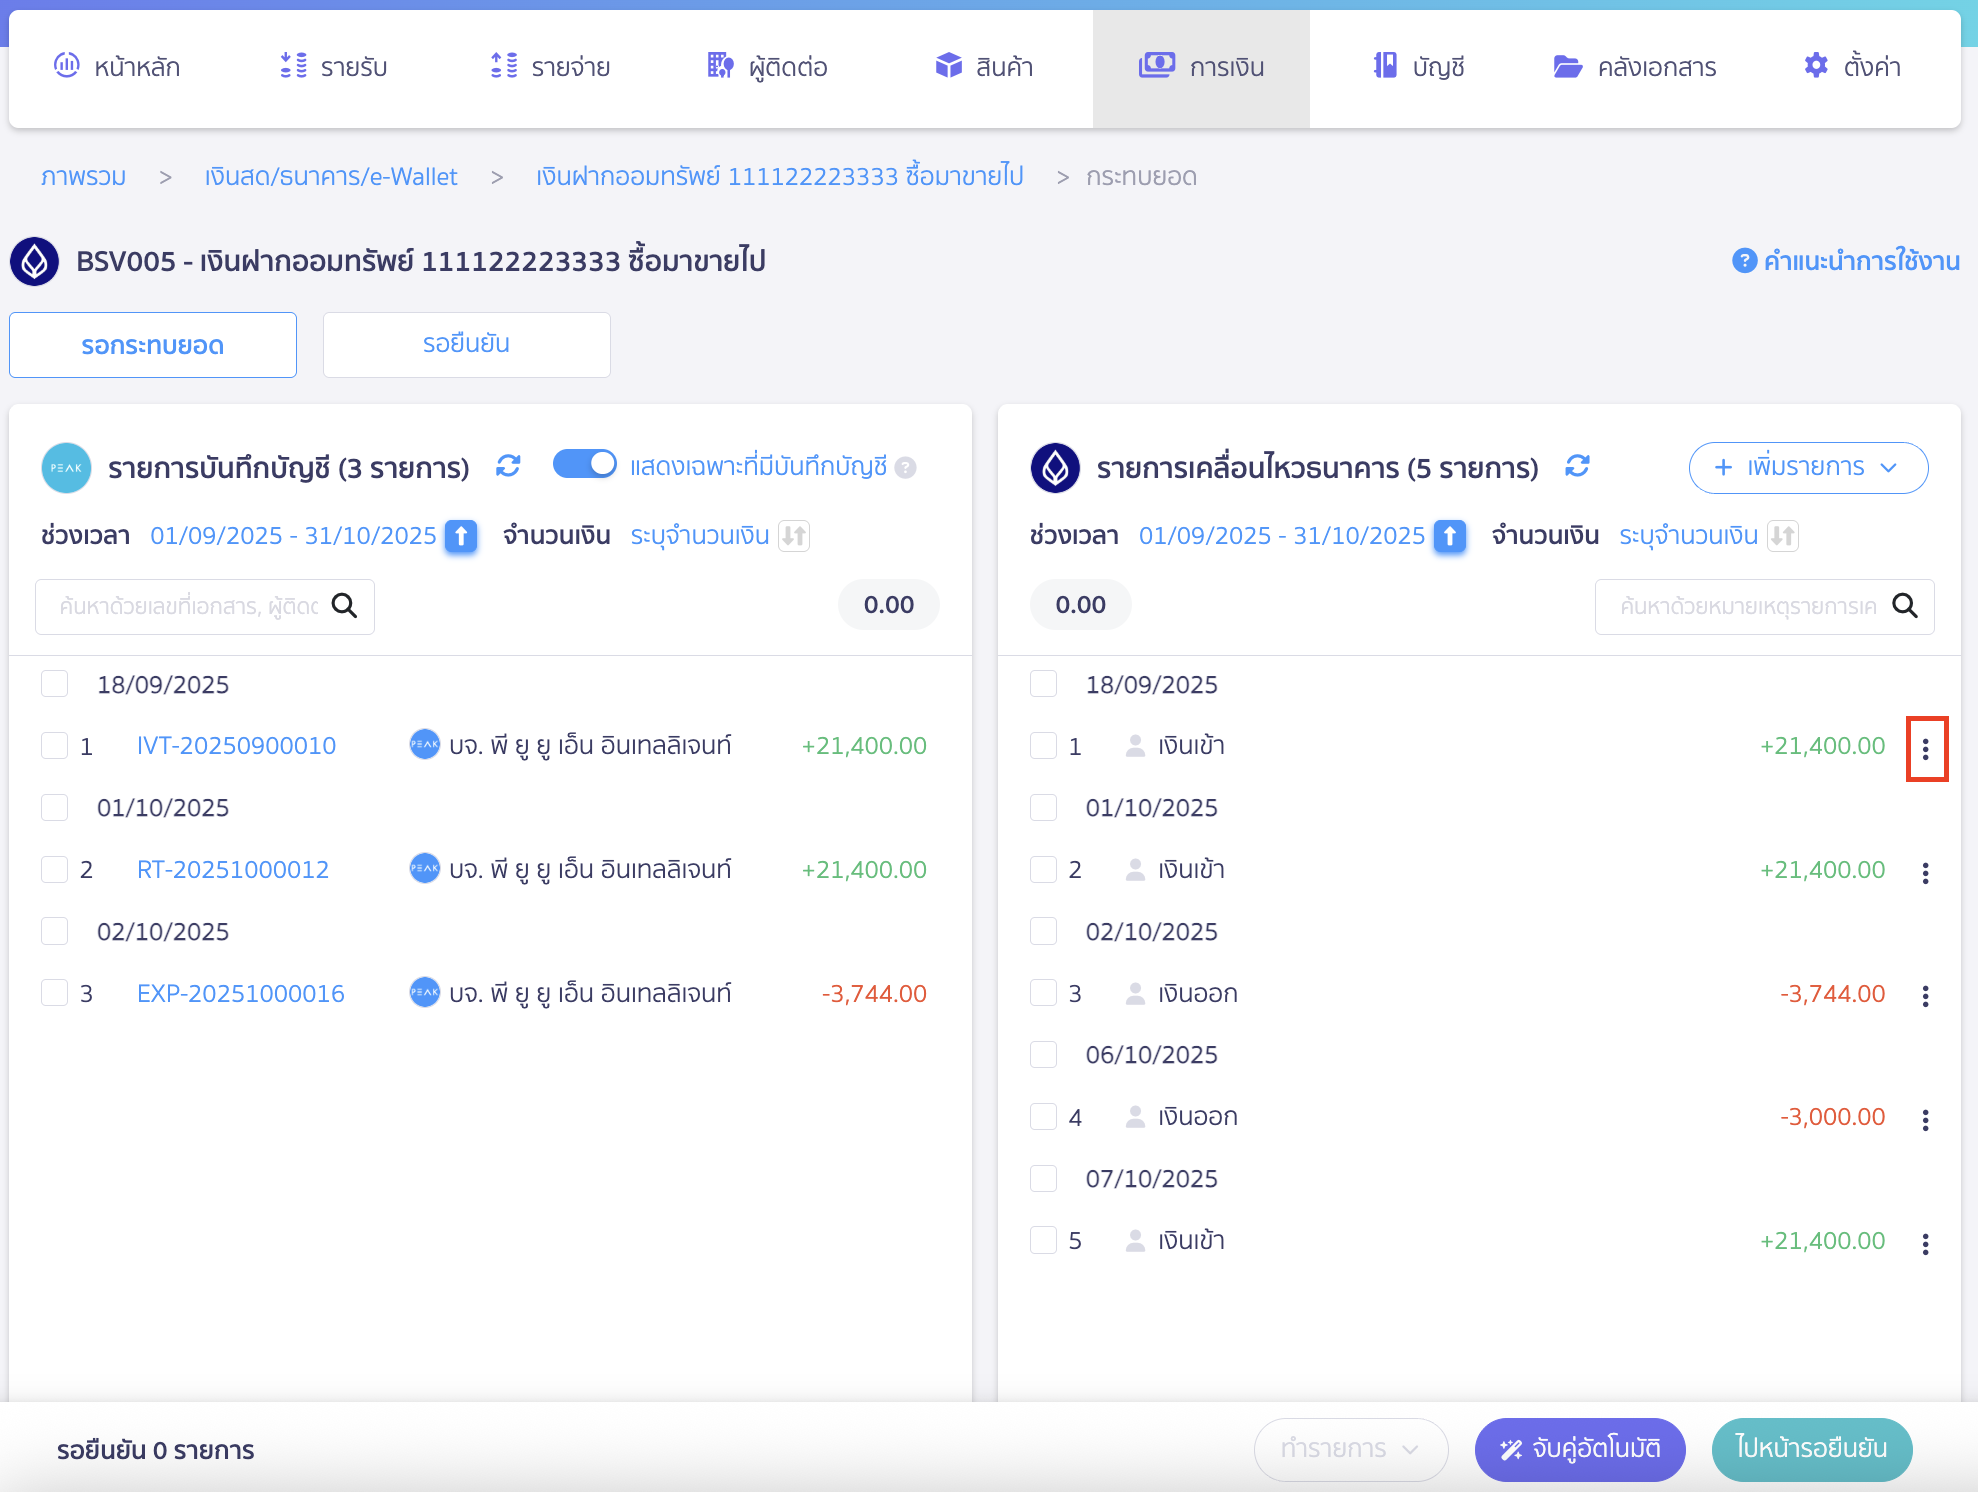
Task: Click the จับคู่อัตโนมัติ button
Action: (x=1579, y=1449)
